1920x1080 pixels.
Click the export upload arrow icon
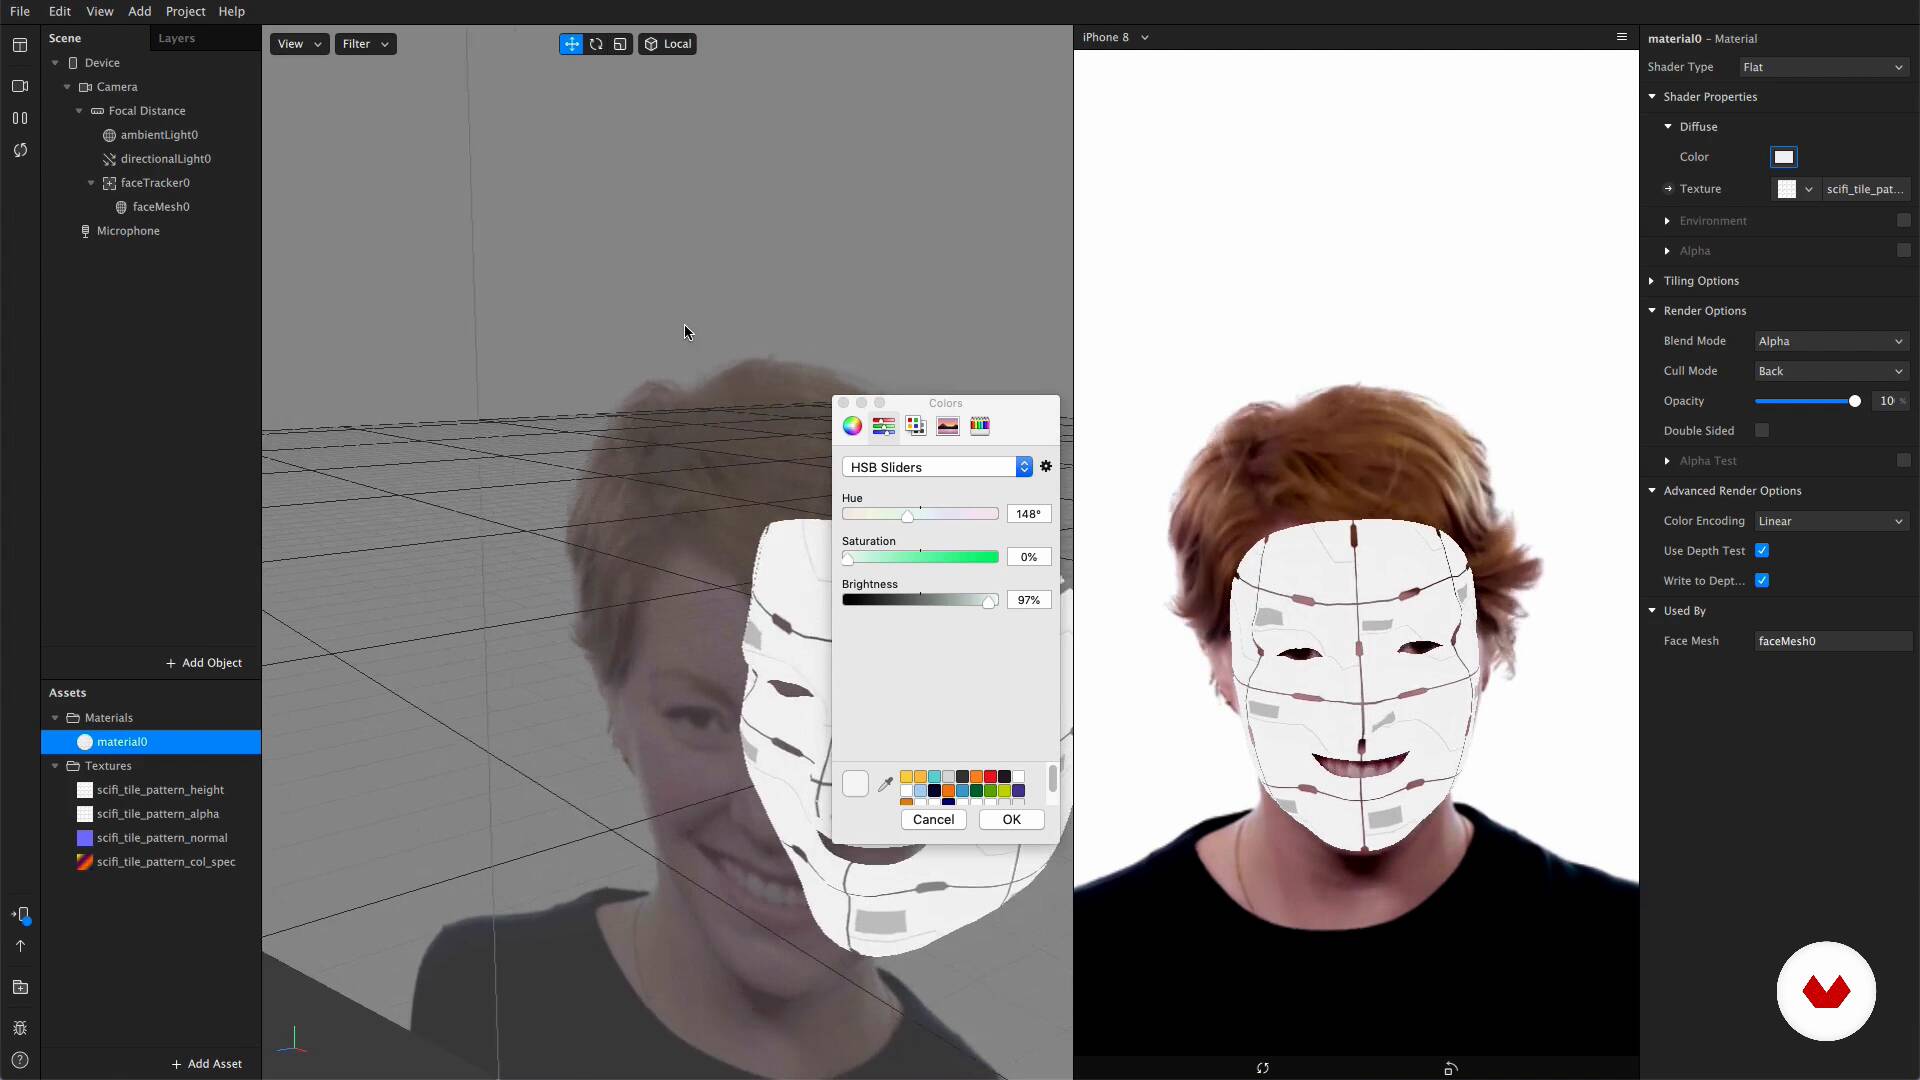(20, 946)
